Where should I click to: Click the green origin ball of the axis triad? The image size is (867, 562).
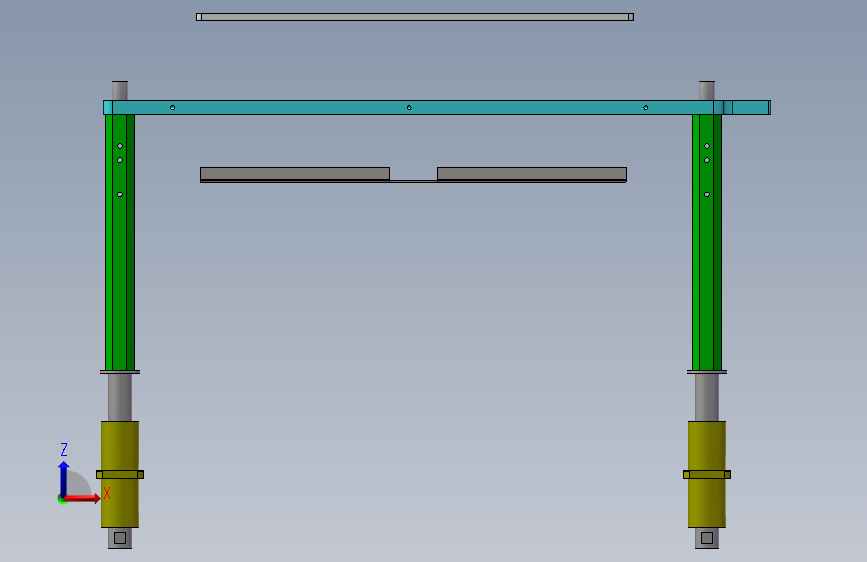(x=62, y=499)
